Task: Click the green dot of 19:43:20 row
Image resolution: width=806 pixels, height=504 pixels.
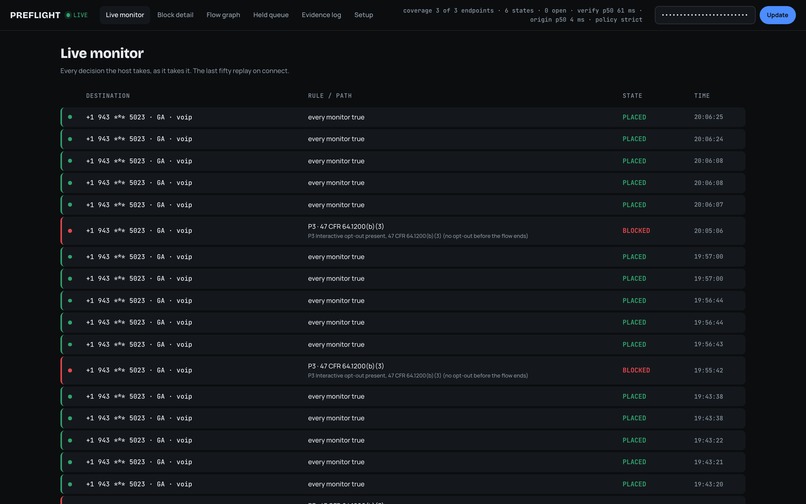Action: pyautogui.click(x=70, y=484)
